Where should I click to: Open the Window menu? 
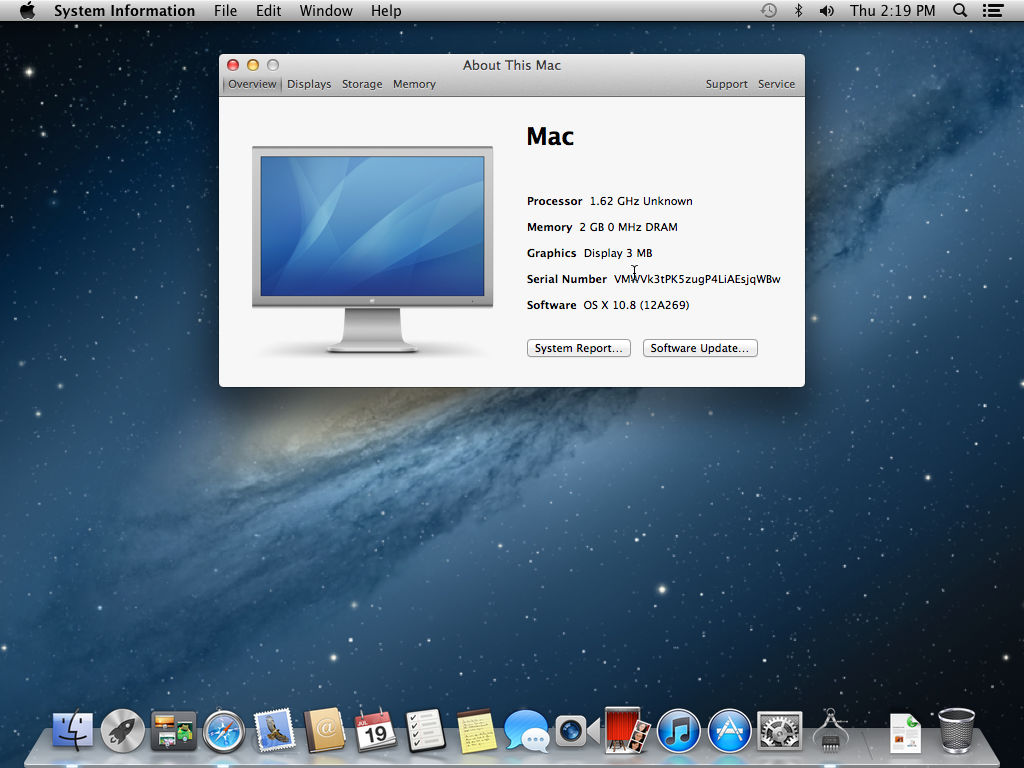coord(326,10)
